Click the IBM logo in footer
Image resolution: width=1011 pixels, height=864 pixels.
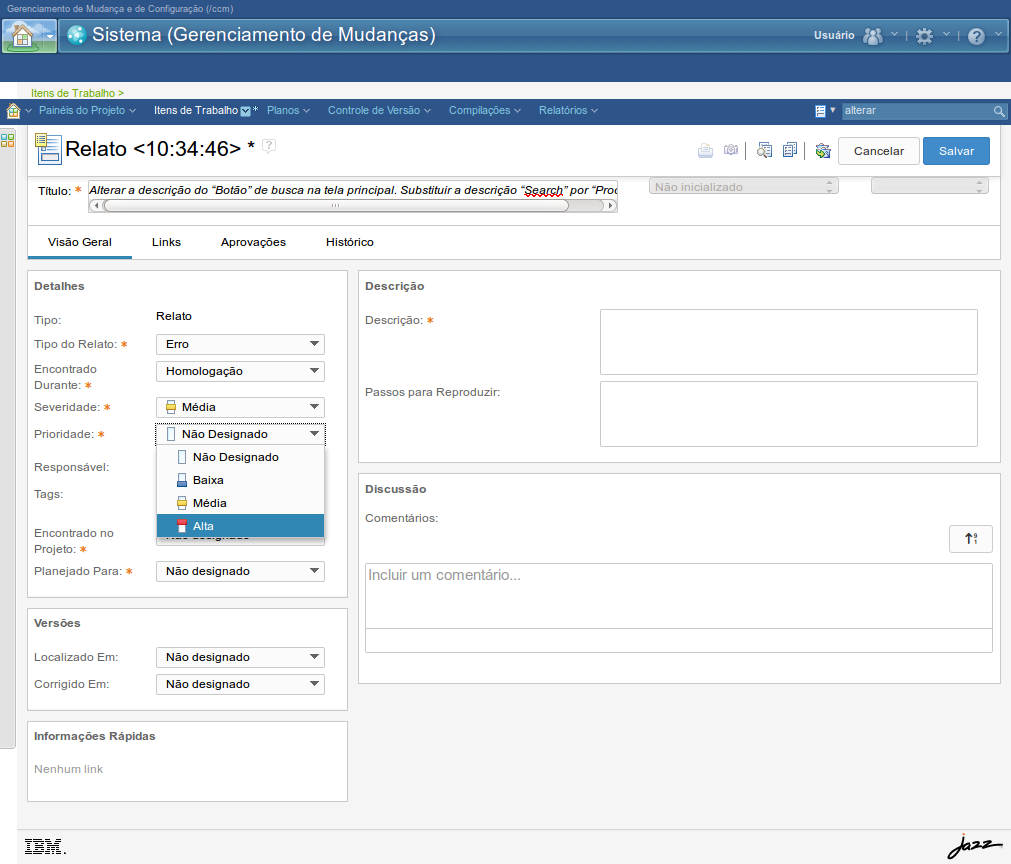tap(45, 847)
